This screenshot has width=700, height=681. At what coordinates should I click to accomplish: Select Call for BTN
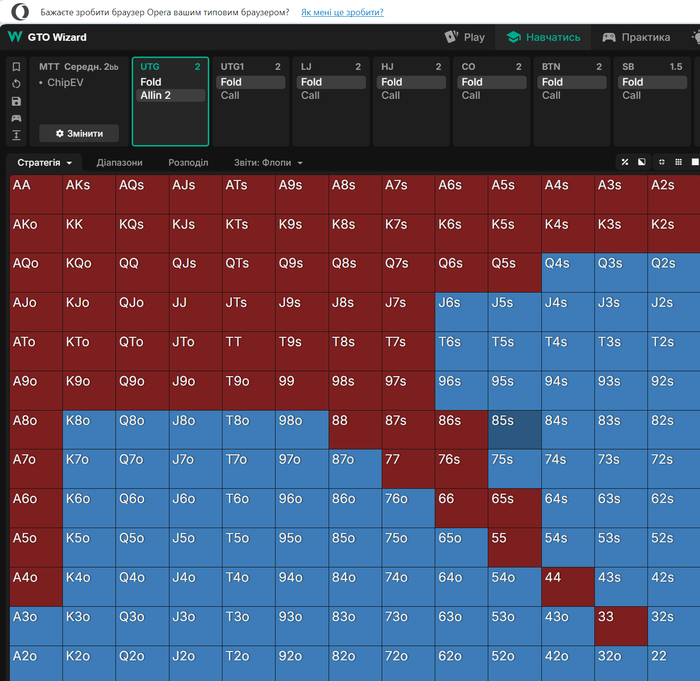pos(572,95)
